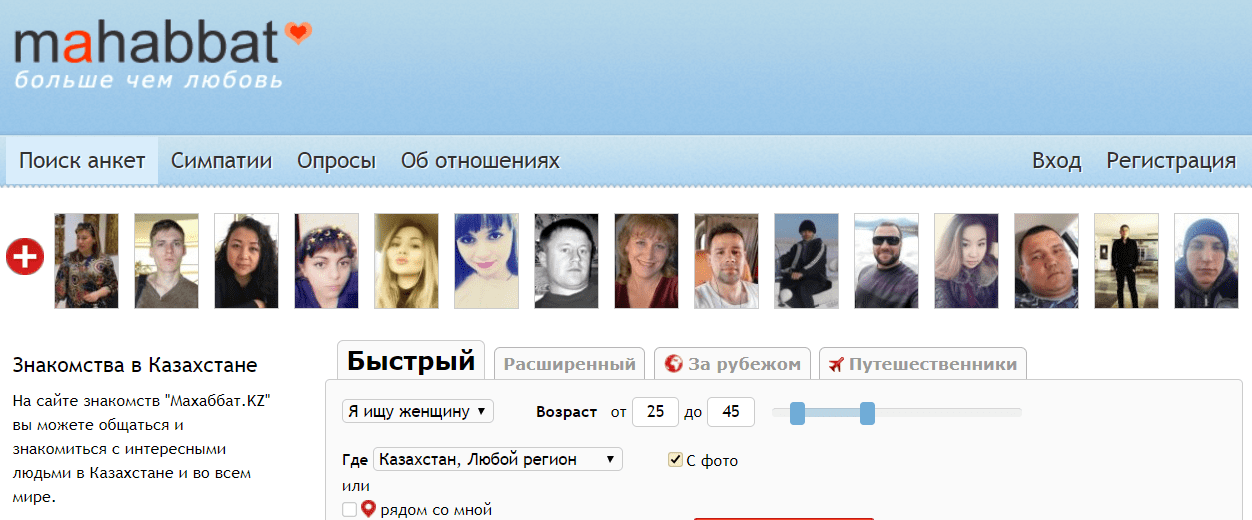Open the profile photo with flower crown
The height and width of the screenshot is (520, 1252).
(x=326, y=260)
